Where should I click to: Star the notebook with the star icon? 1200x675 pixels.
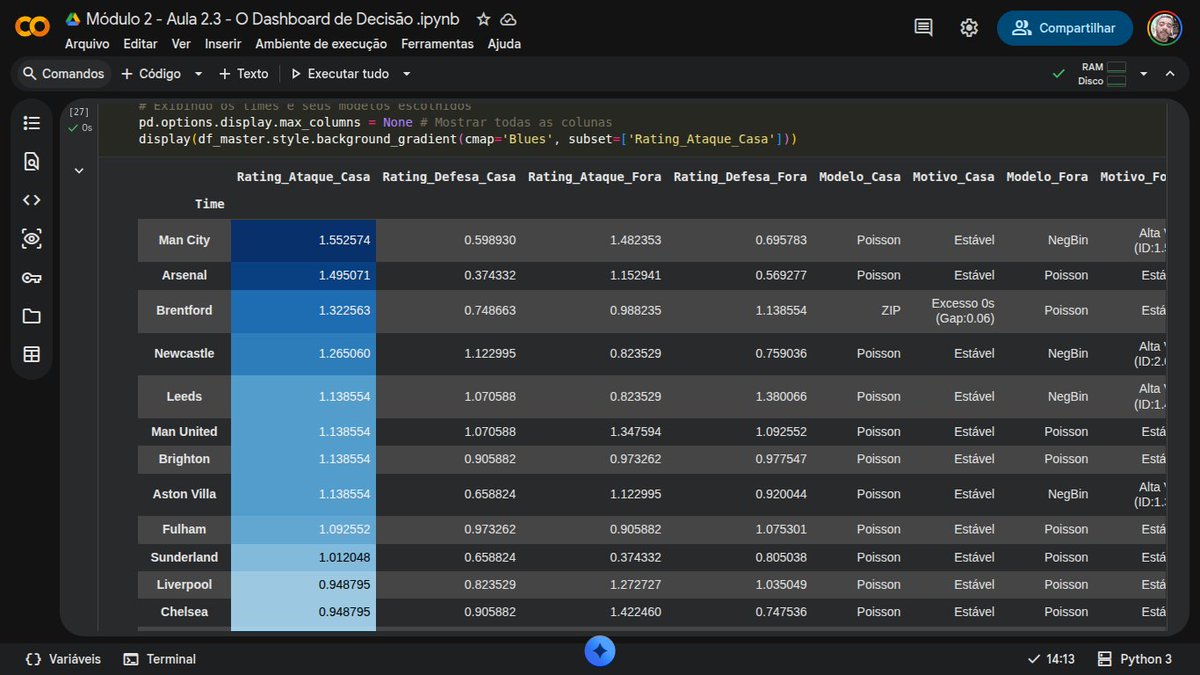[483, 19]
